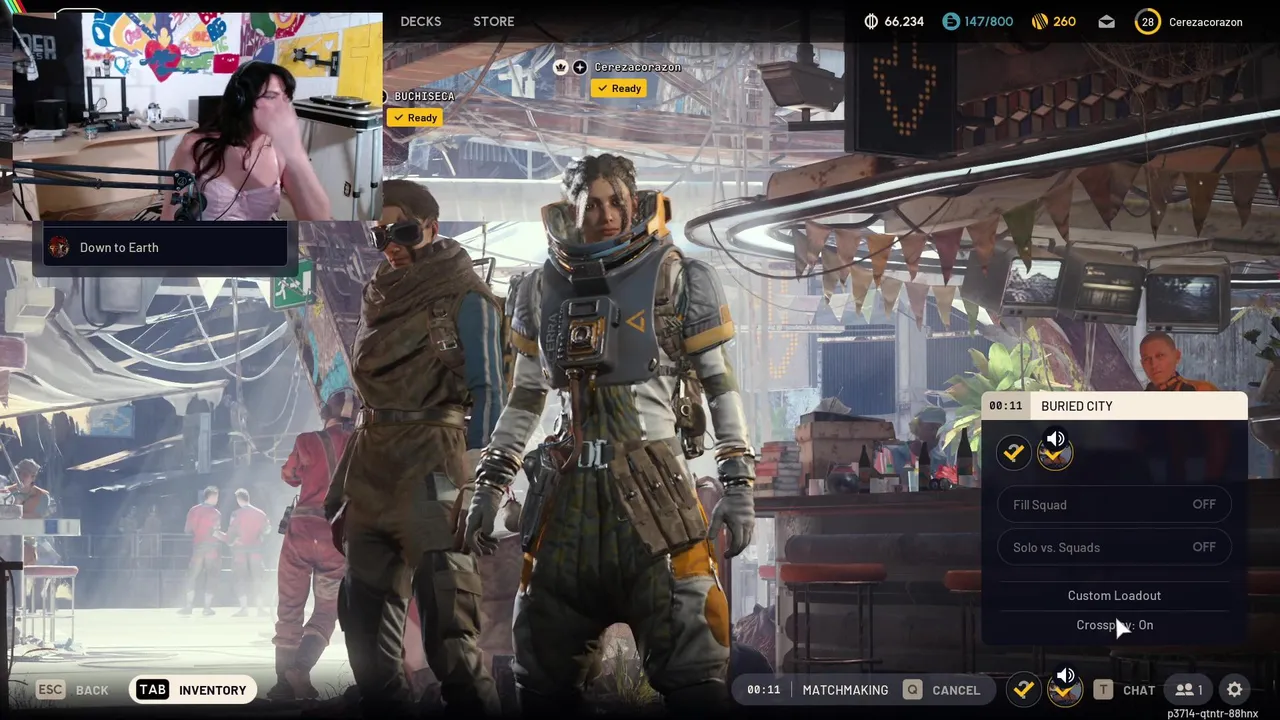Open the Custom Loadout option
The width and height of the screenshot is (1280, 720).
coord(1114,595)
